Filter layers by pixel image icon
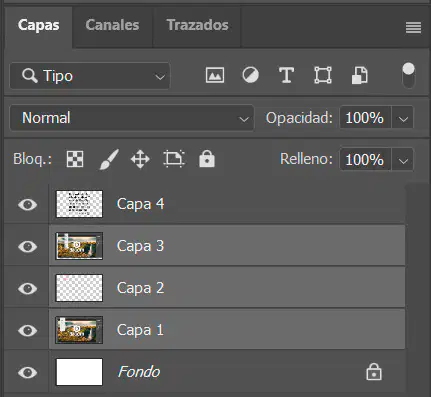 tap(215, 75)
